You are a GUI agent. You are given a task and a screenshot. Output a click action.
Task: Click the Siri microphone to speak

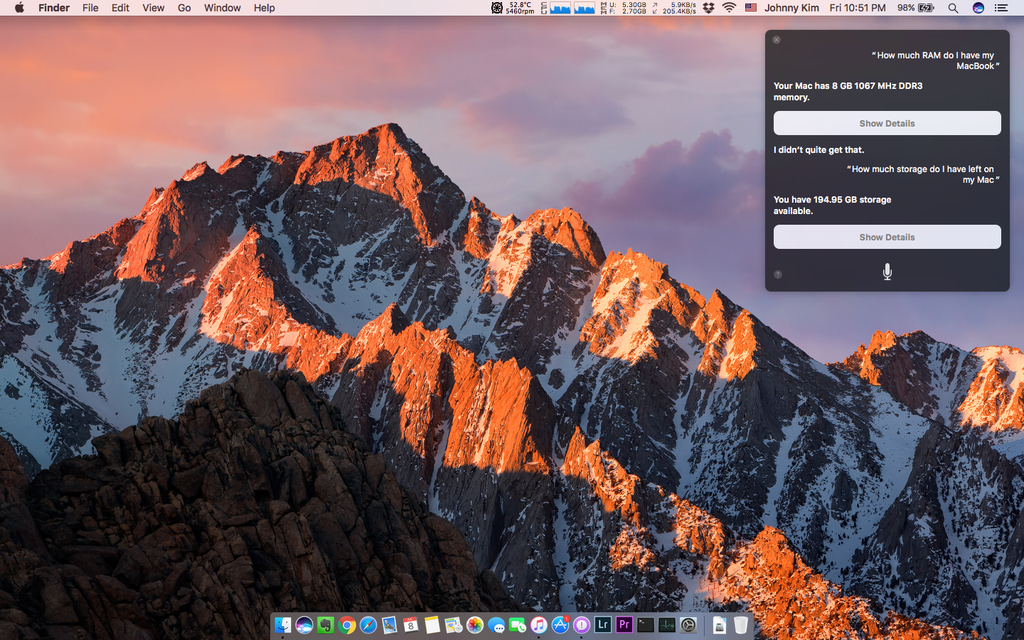887,272
